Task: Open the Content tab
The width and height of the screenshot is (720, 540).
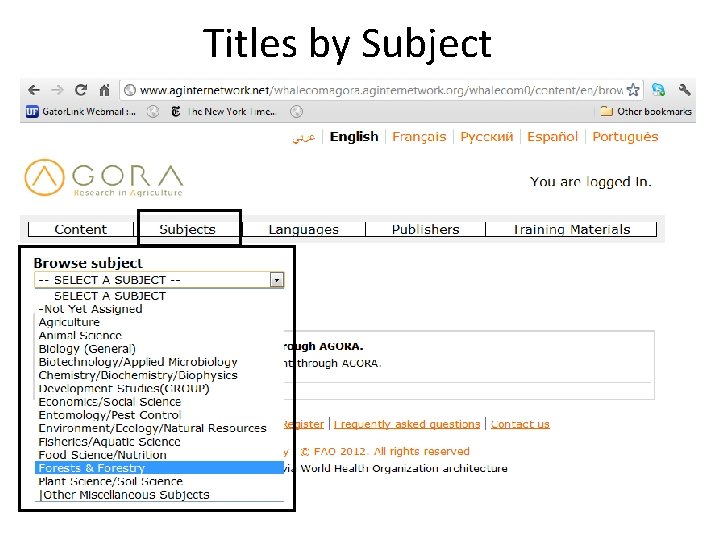Action: tap(81, 229)
